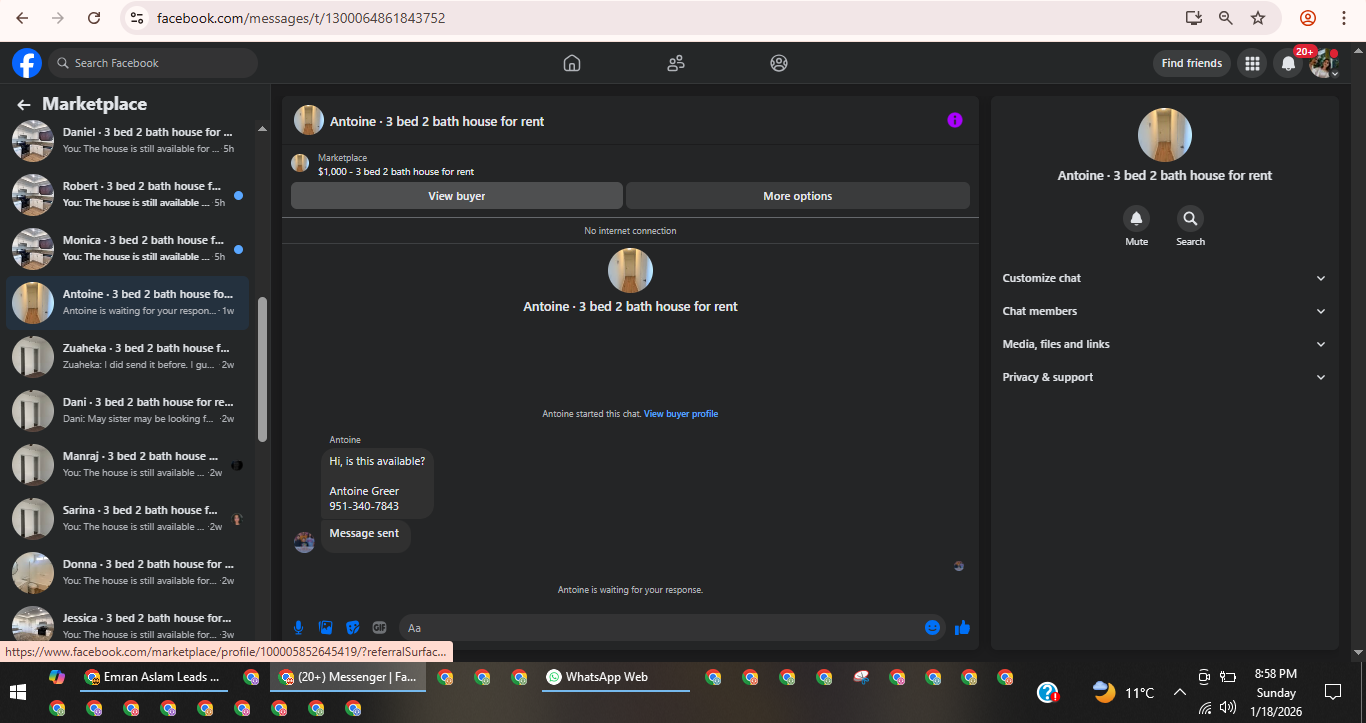Image resolution: width=1366 pixels, height=723 pixels.
Task: Open install app icon in address bar
Action: [x=1193, y=18]
